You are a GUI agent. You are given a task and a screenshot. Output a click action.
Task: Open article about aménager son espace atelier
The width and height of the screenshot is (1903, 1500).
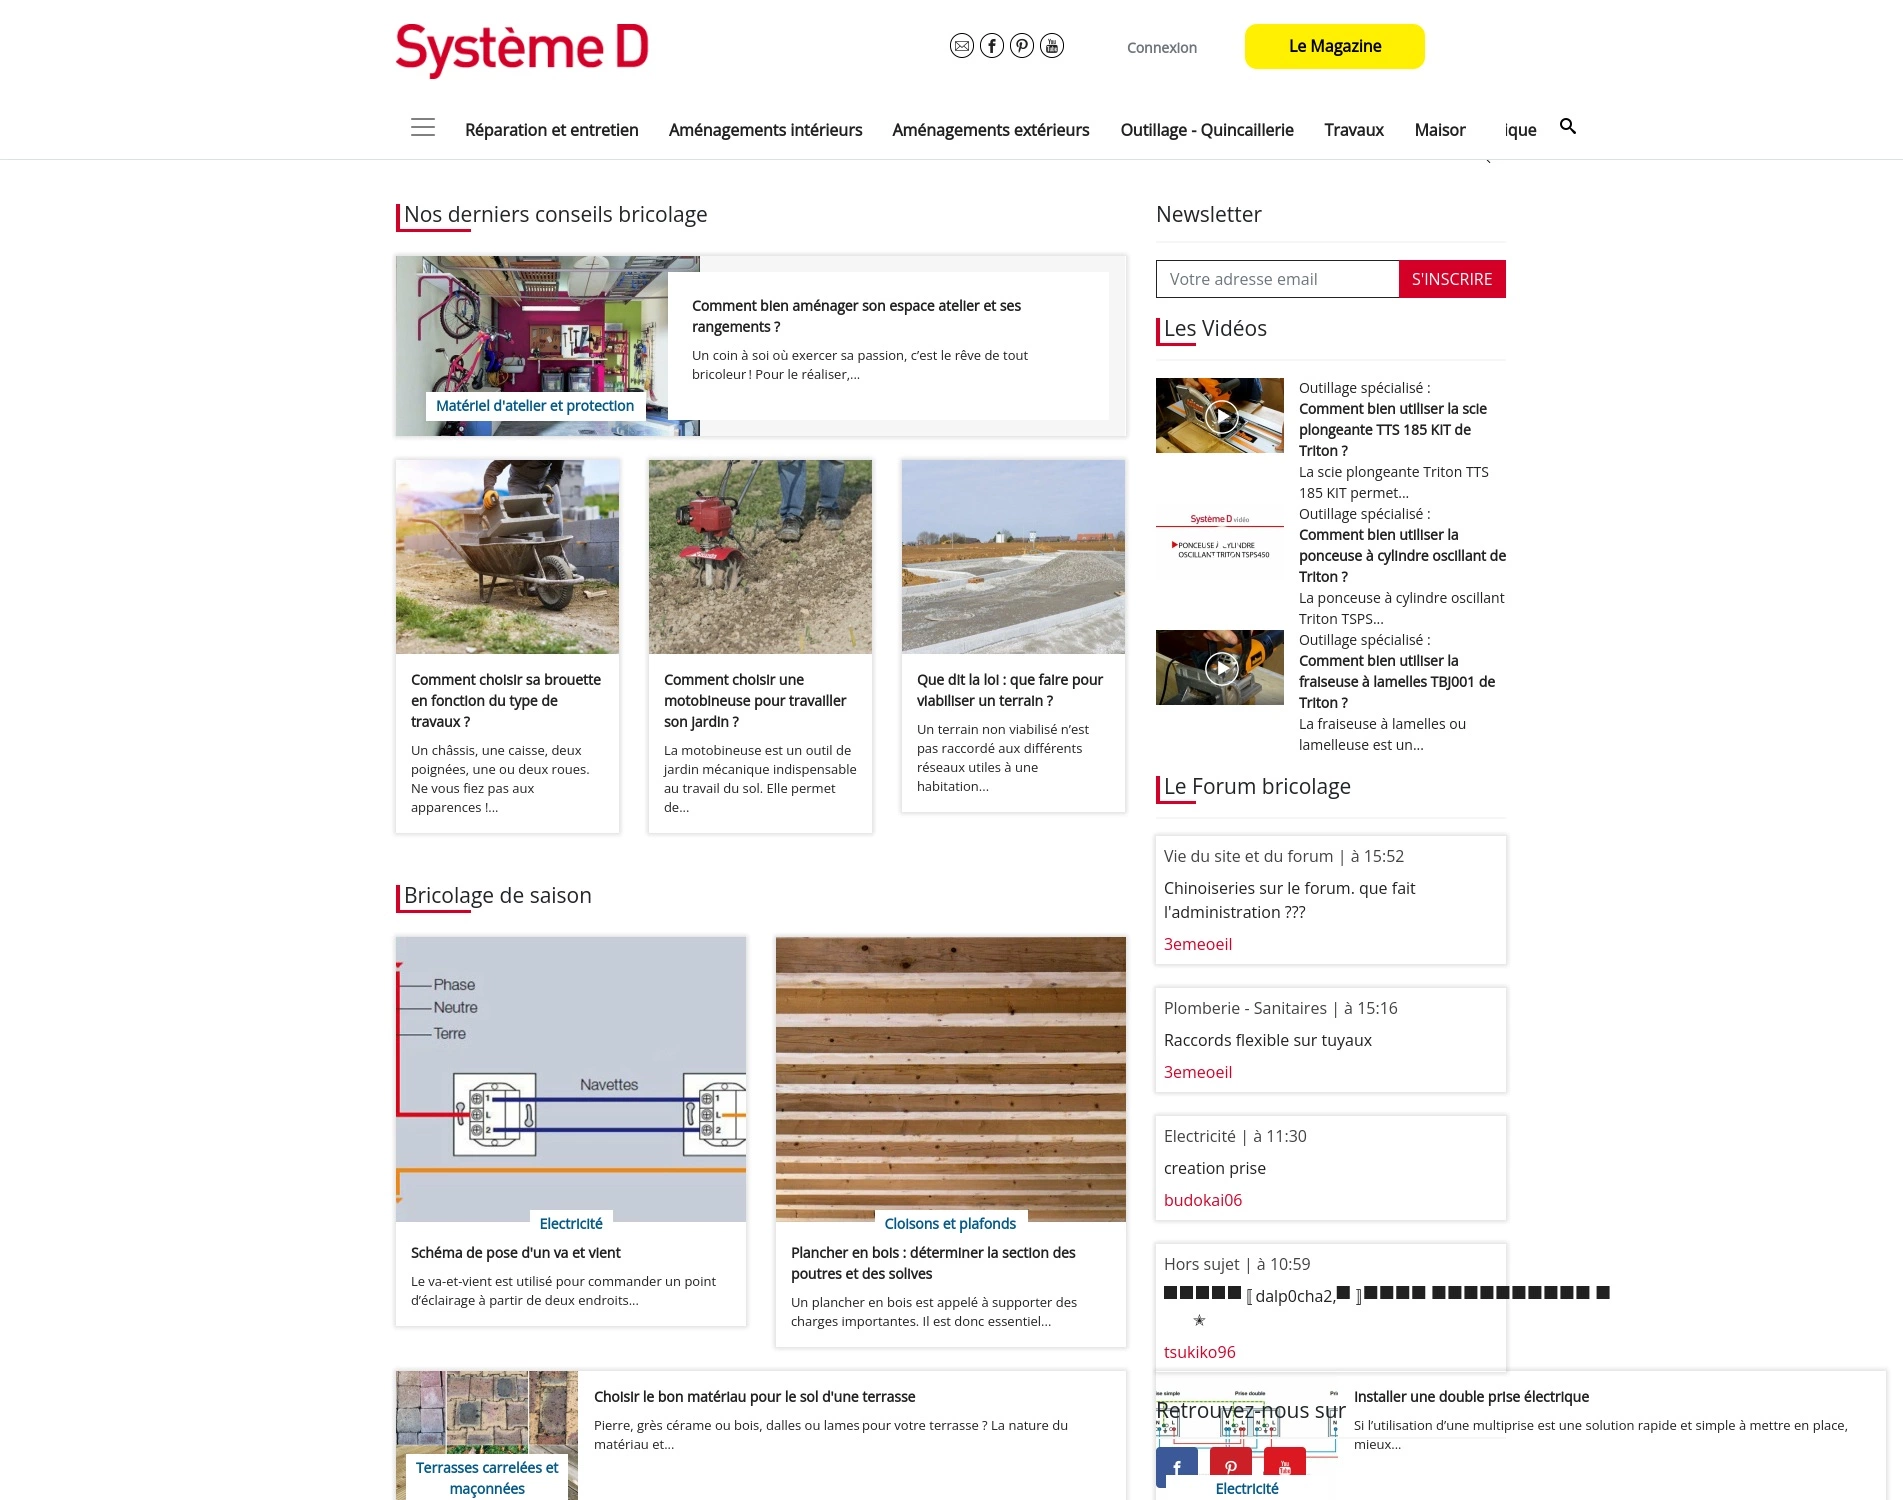(856, 316)
